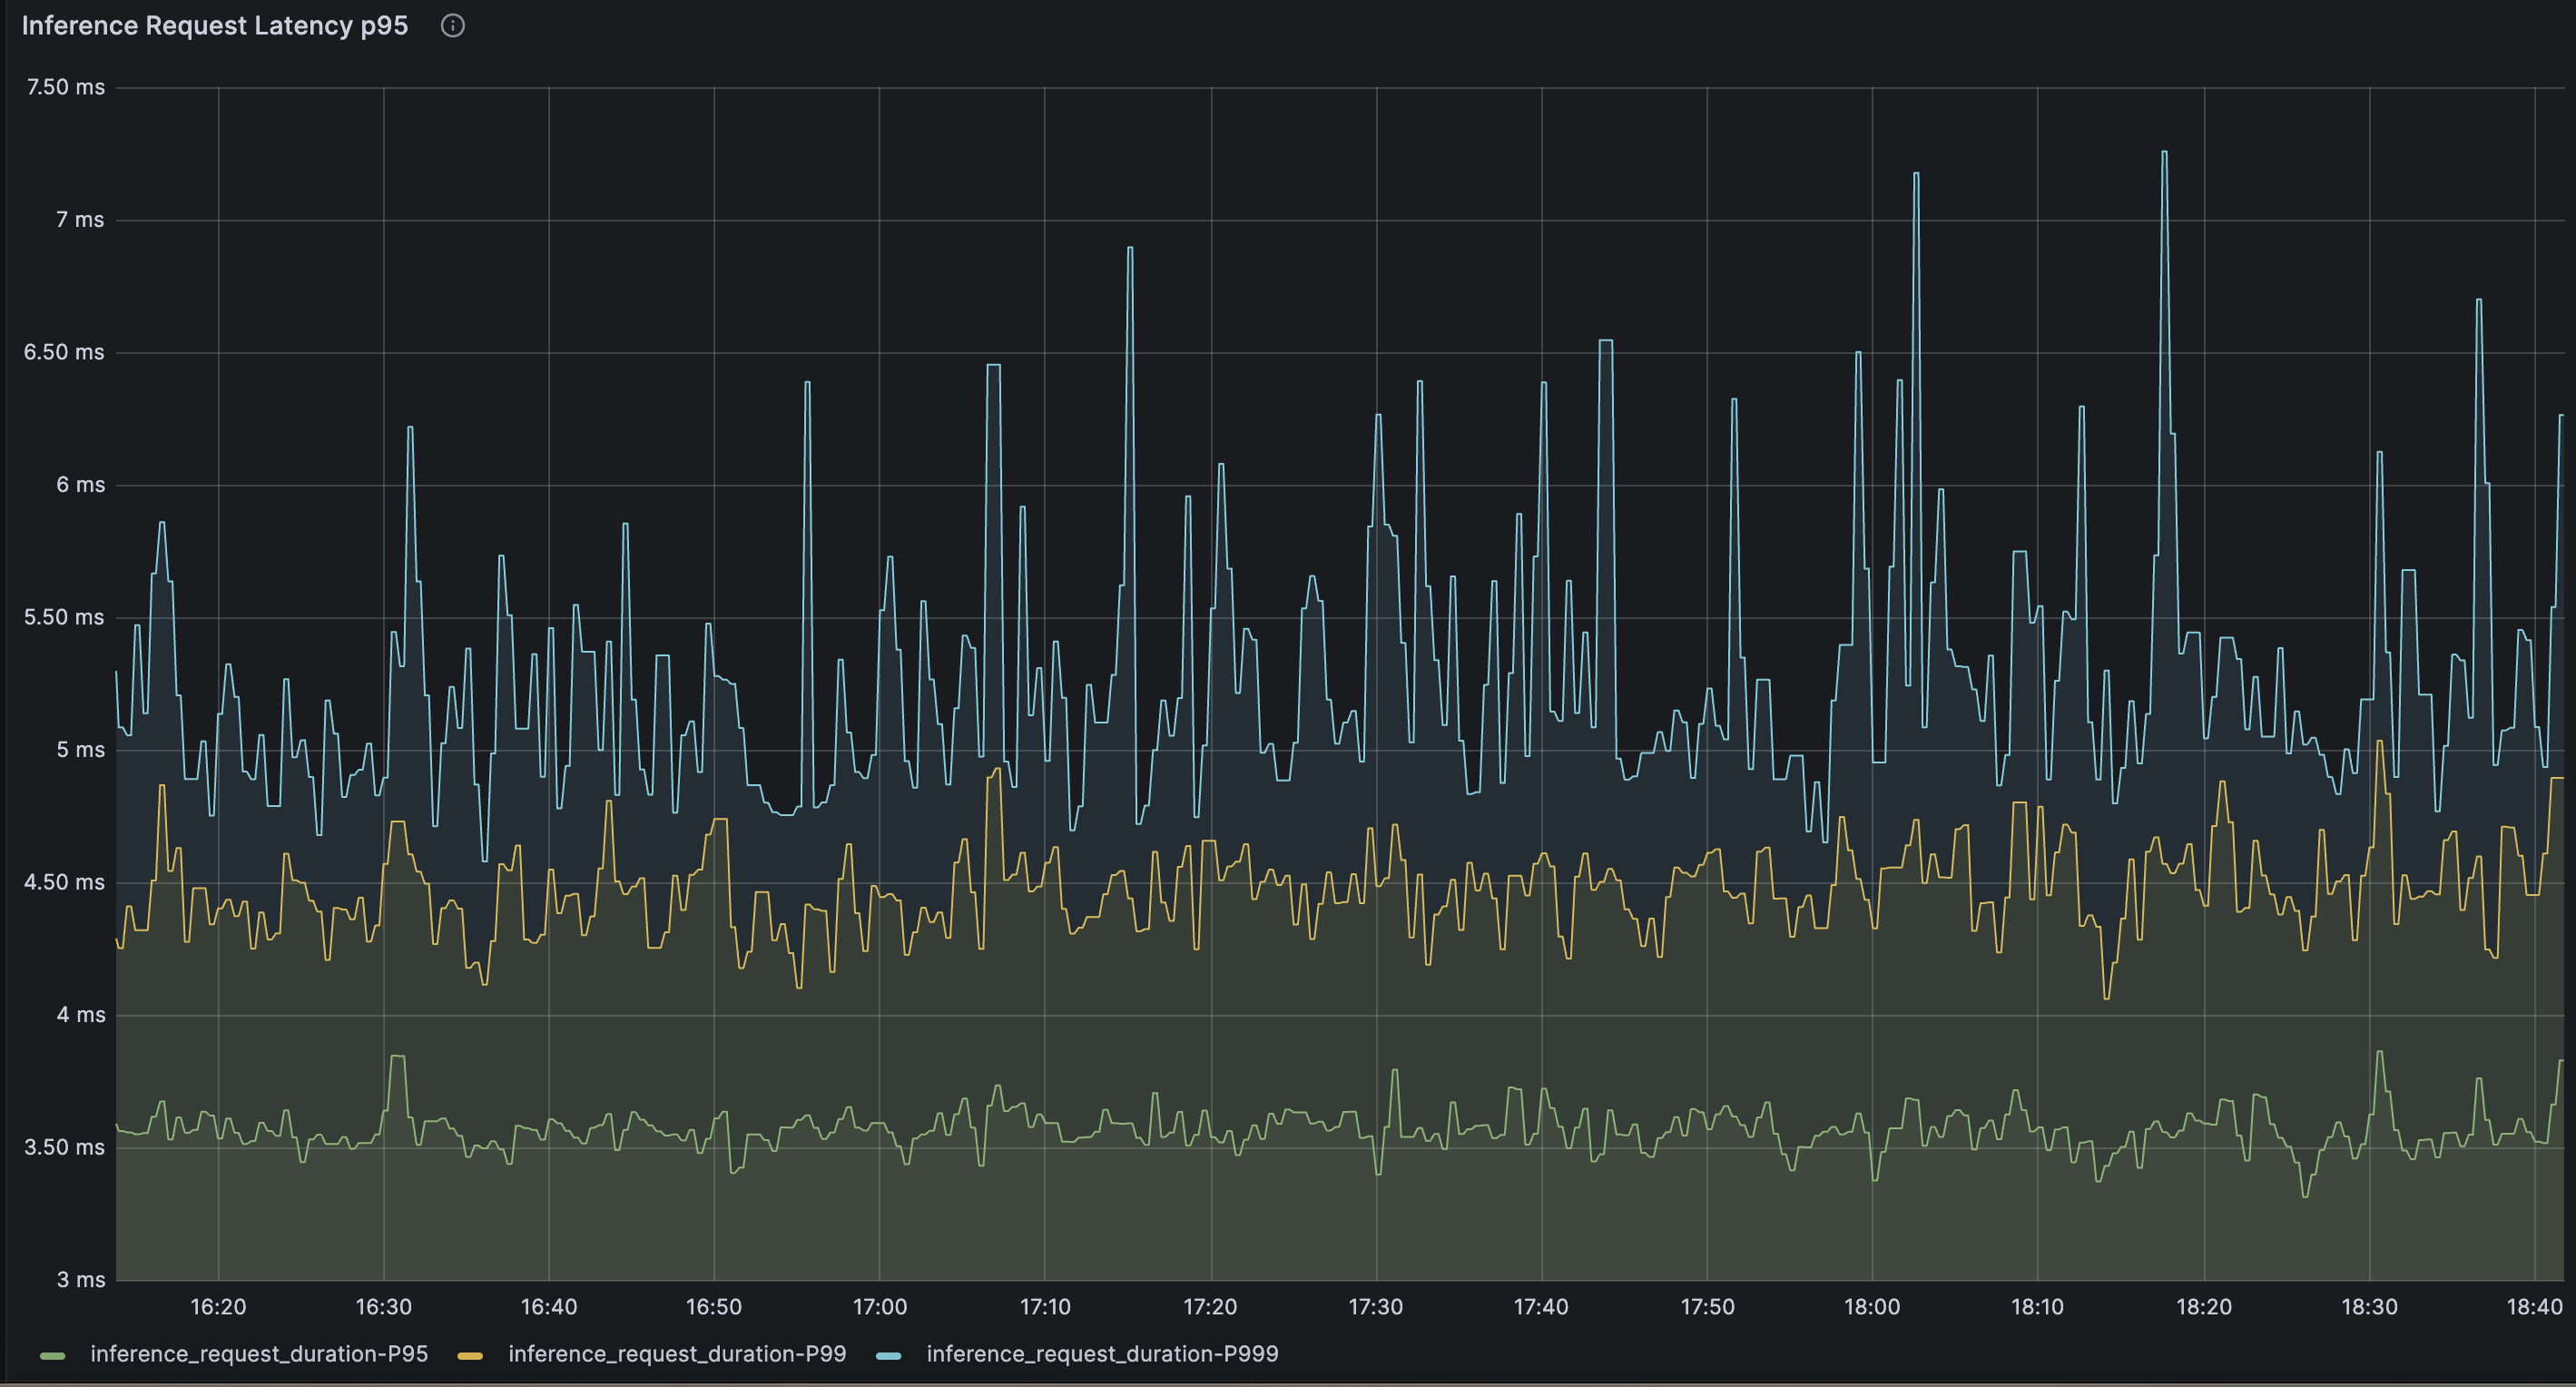The width and height of the screenshot is (2576, 1387).
Task: Click the tallest blue spike after 18:10
Action: pyautogui.click(x=2164, y=153)
